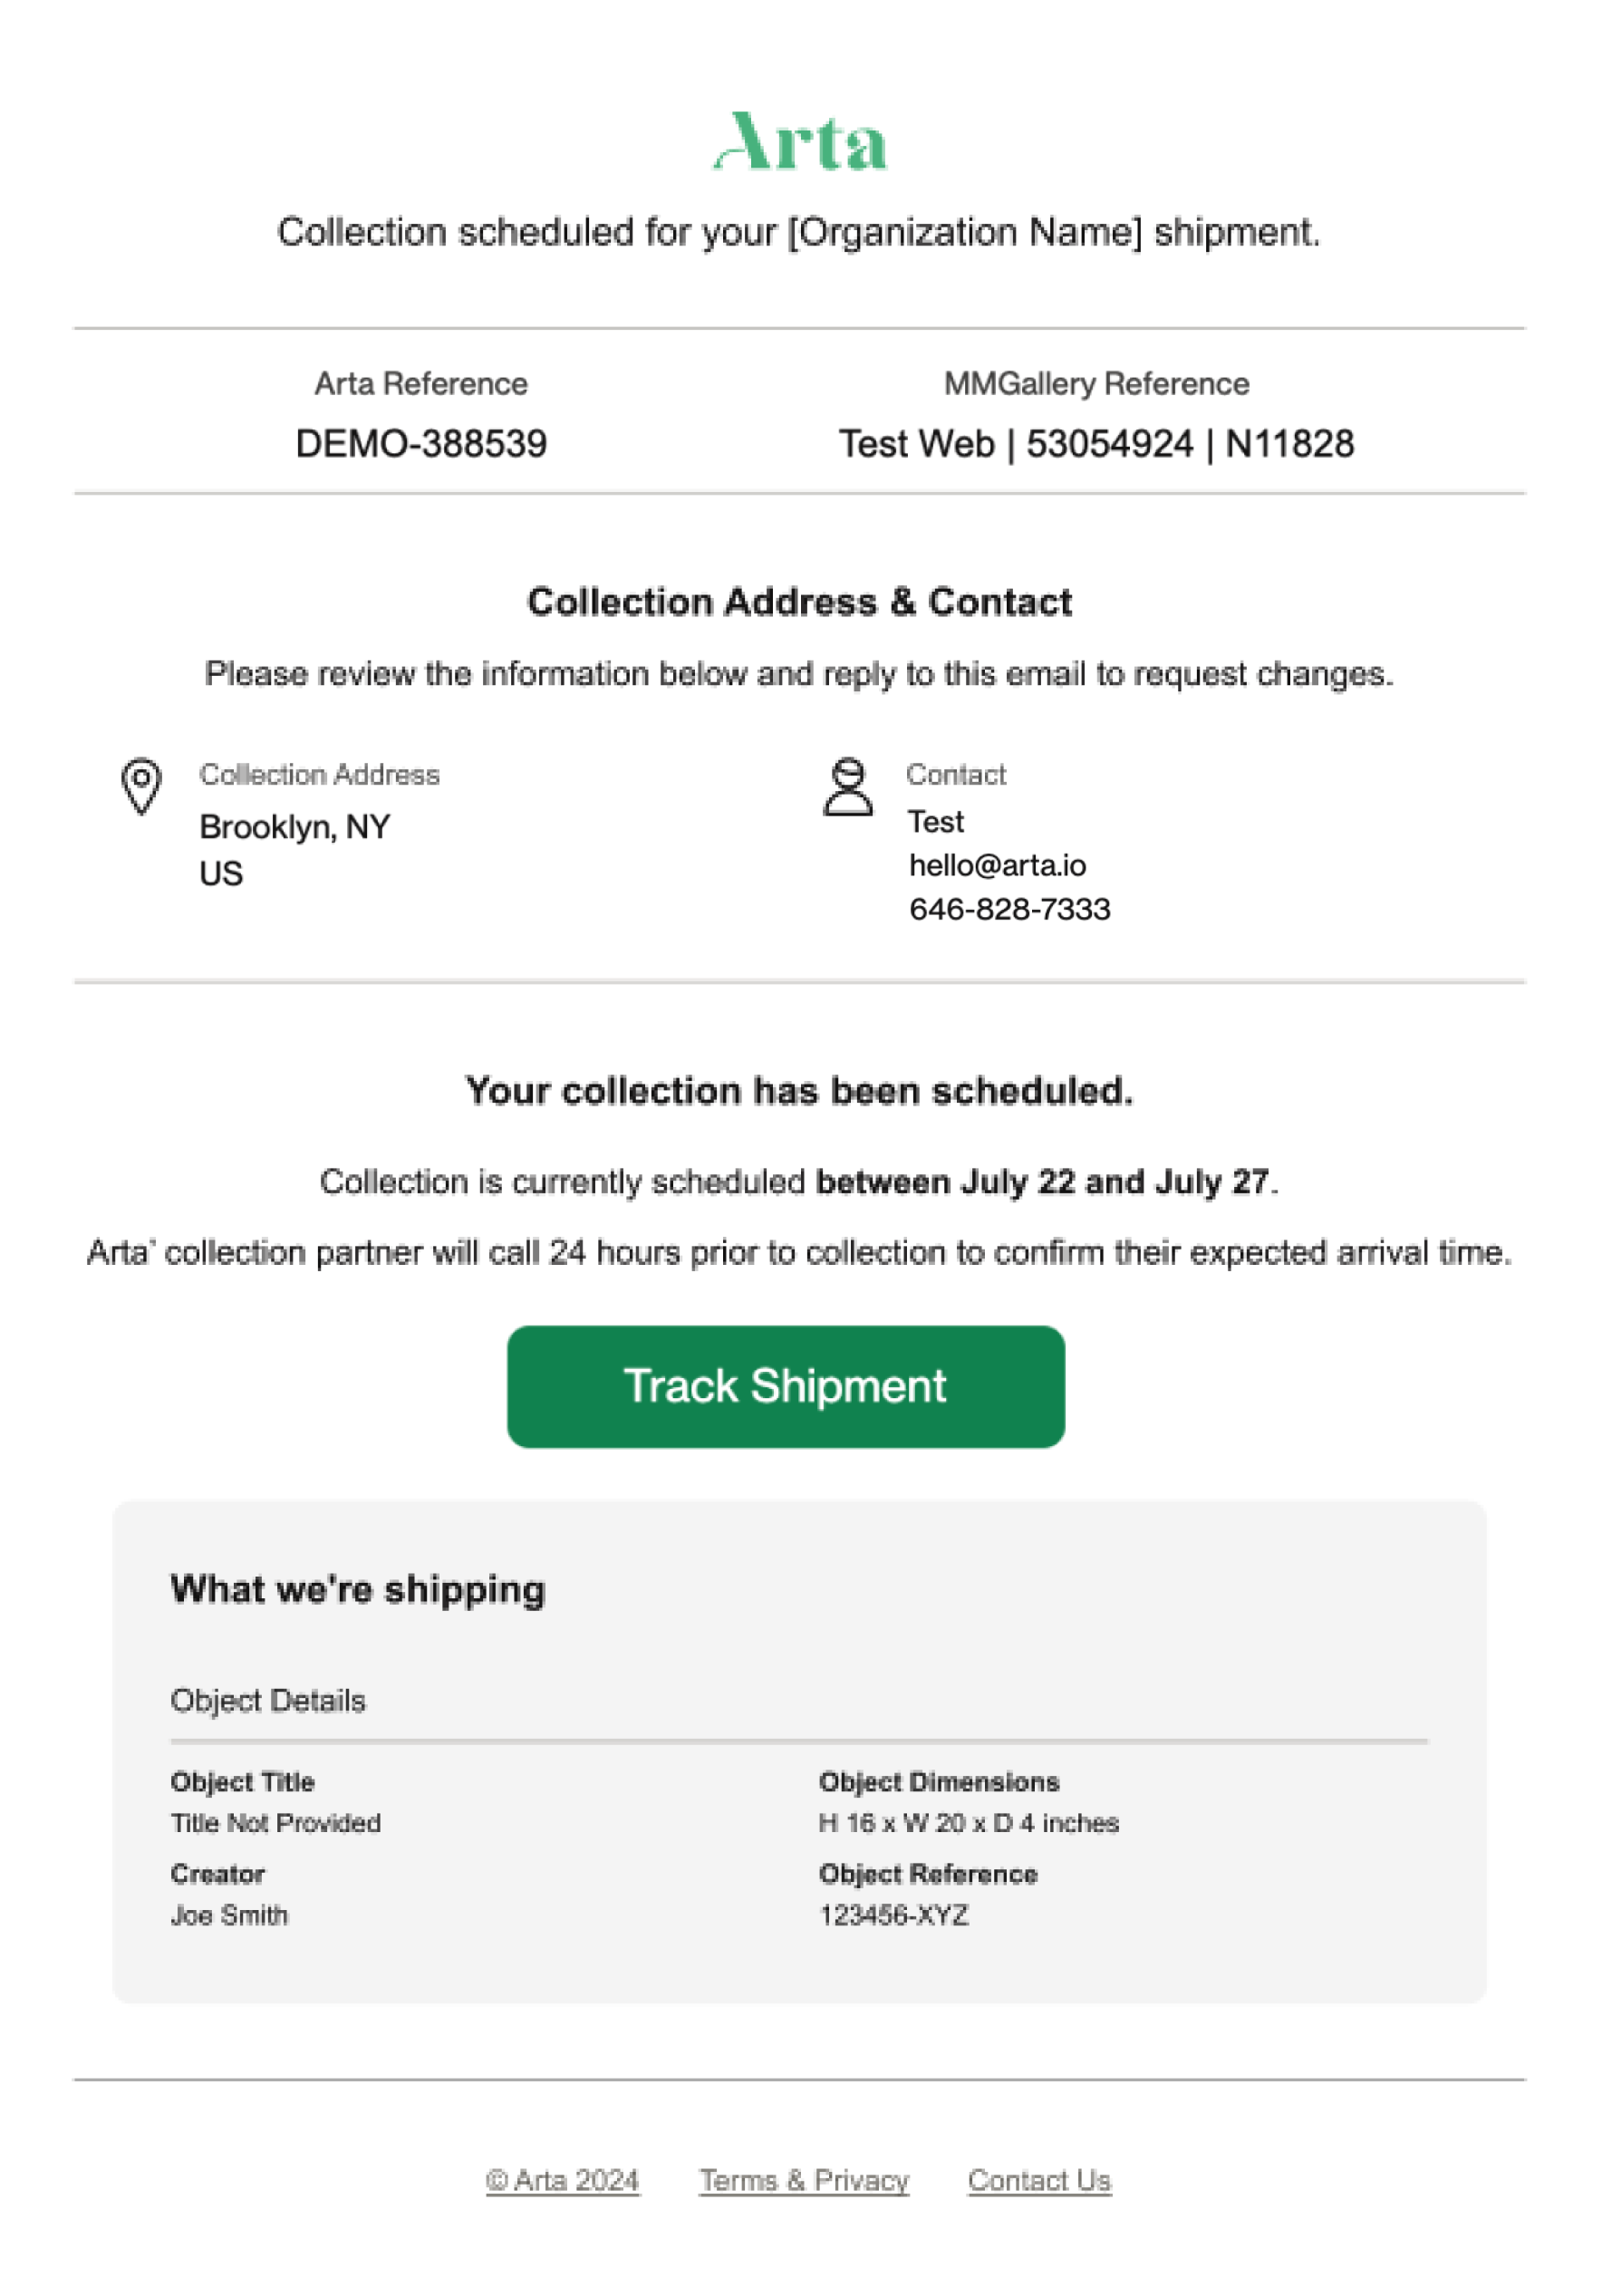Click the Object Details section label
The width and height of the screenshot is (1602, 2296).
click(268, 1701)
